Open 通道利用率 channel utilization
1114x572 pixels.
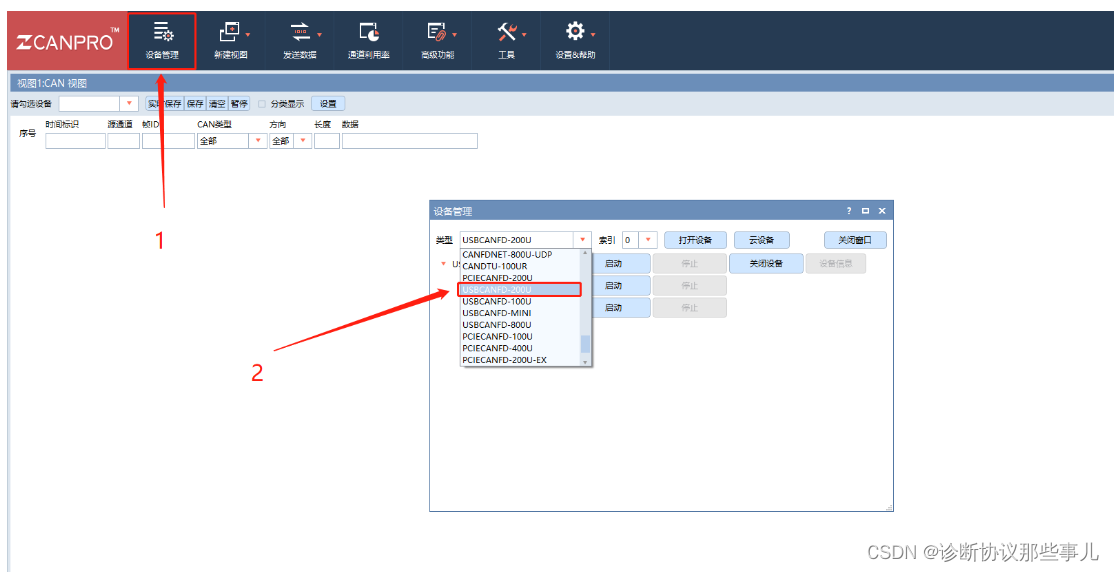point(369,41)
